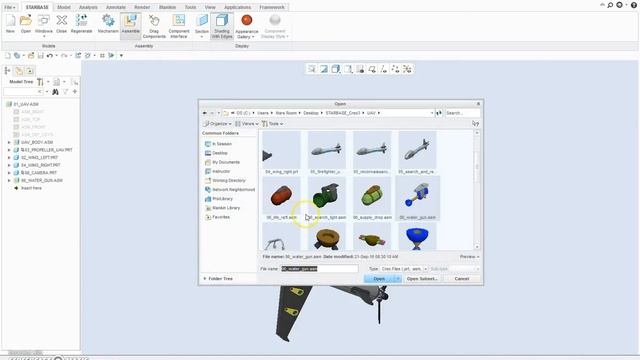This screenshot has height=360, width=640.
Task: Click the Open Subset button
Action: click(x=422, y=279)
